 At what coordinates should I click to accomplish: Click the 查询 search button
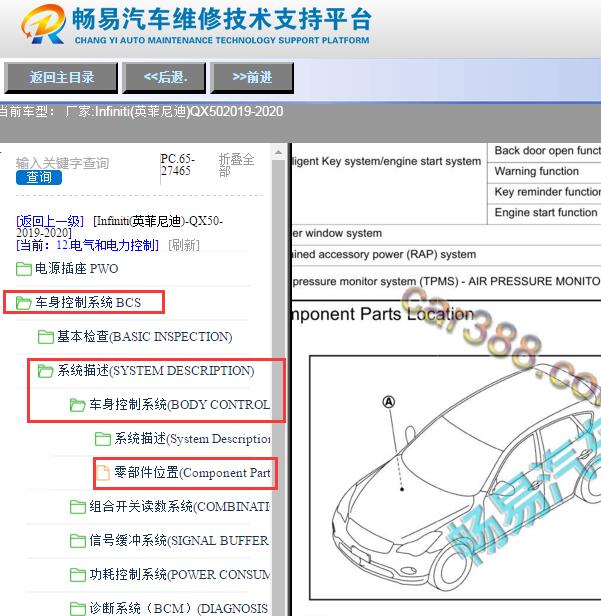click(x=39, y=178)
